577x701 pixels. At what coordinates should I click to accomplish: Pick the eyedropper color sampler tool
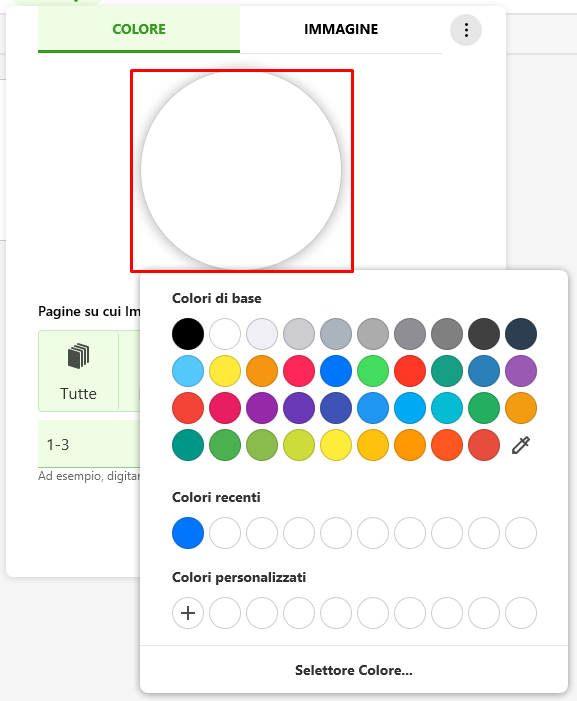coord(521,445)
